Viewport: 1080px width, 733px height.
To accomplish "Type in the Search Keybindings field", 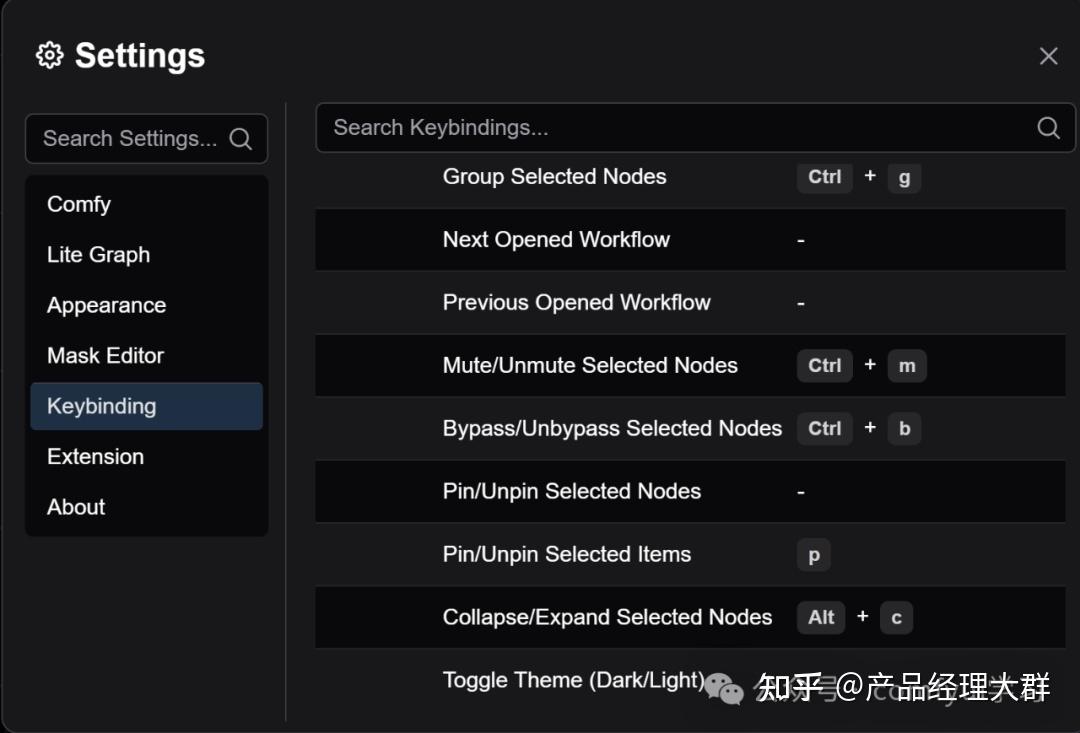I will tap(670, 128).
